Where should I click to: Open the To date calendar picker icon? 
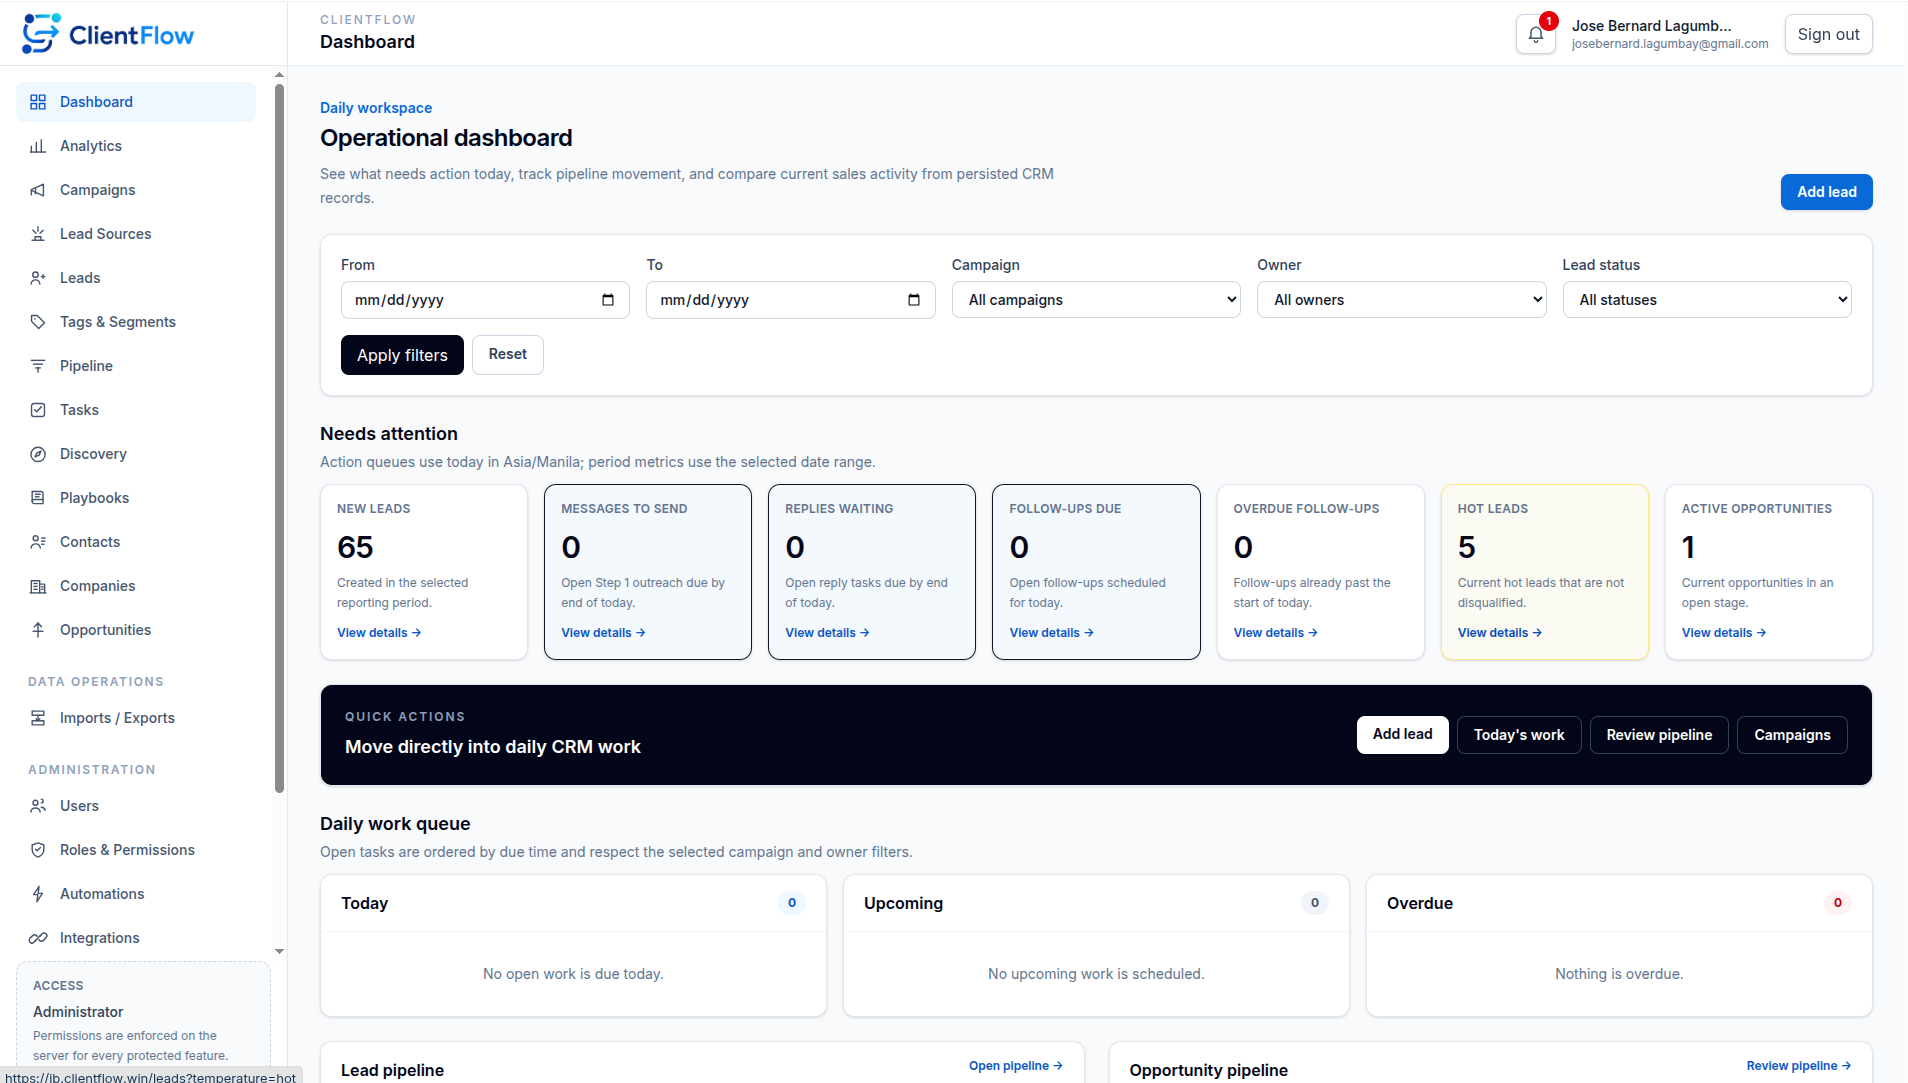coord(914,300)
